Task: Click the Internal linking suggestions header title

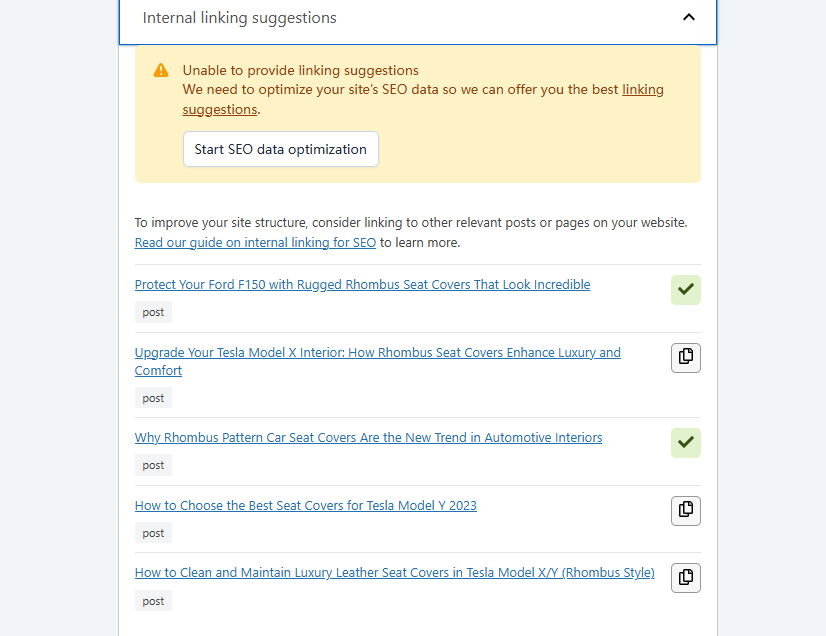Action: (x=239, y=17)
